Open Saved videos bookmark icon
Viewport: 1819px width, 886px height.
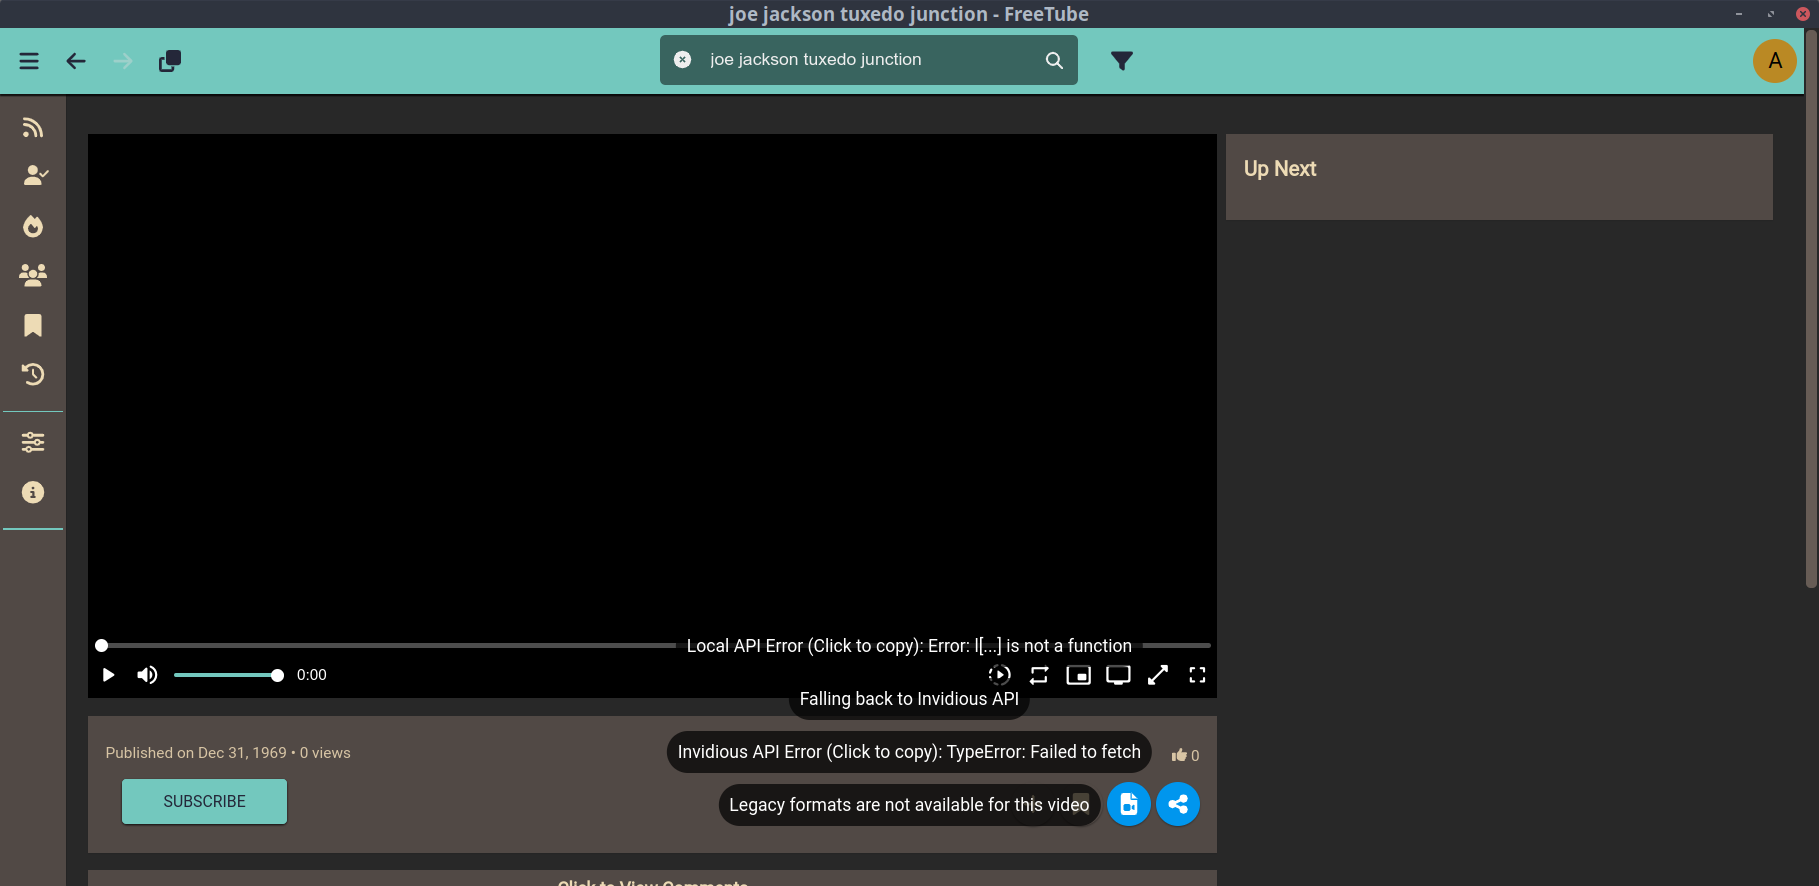[33, 325]
